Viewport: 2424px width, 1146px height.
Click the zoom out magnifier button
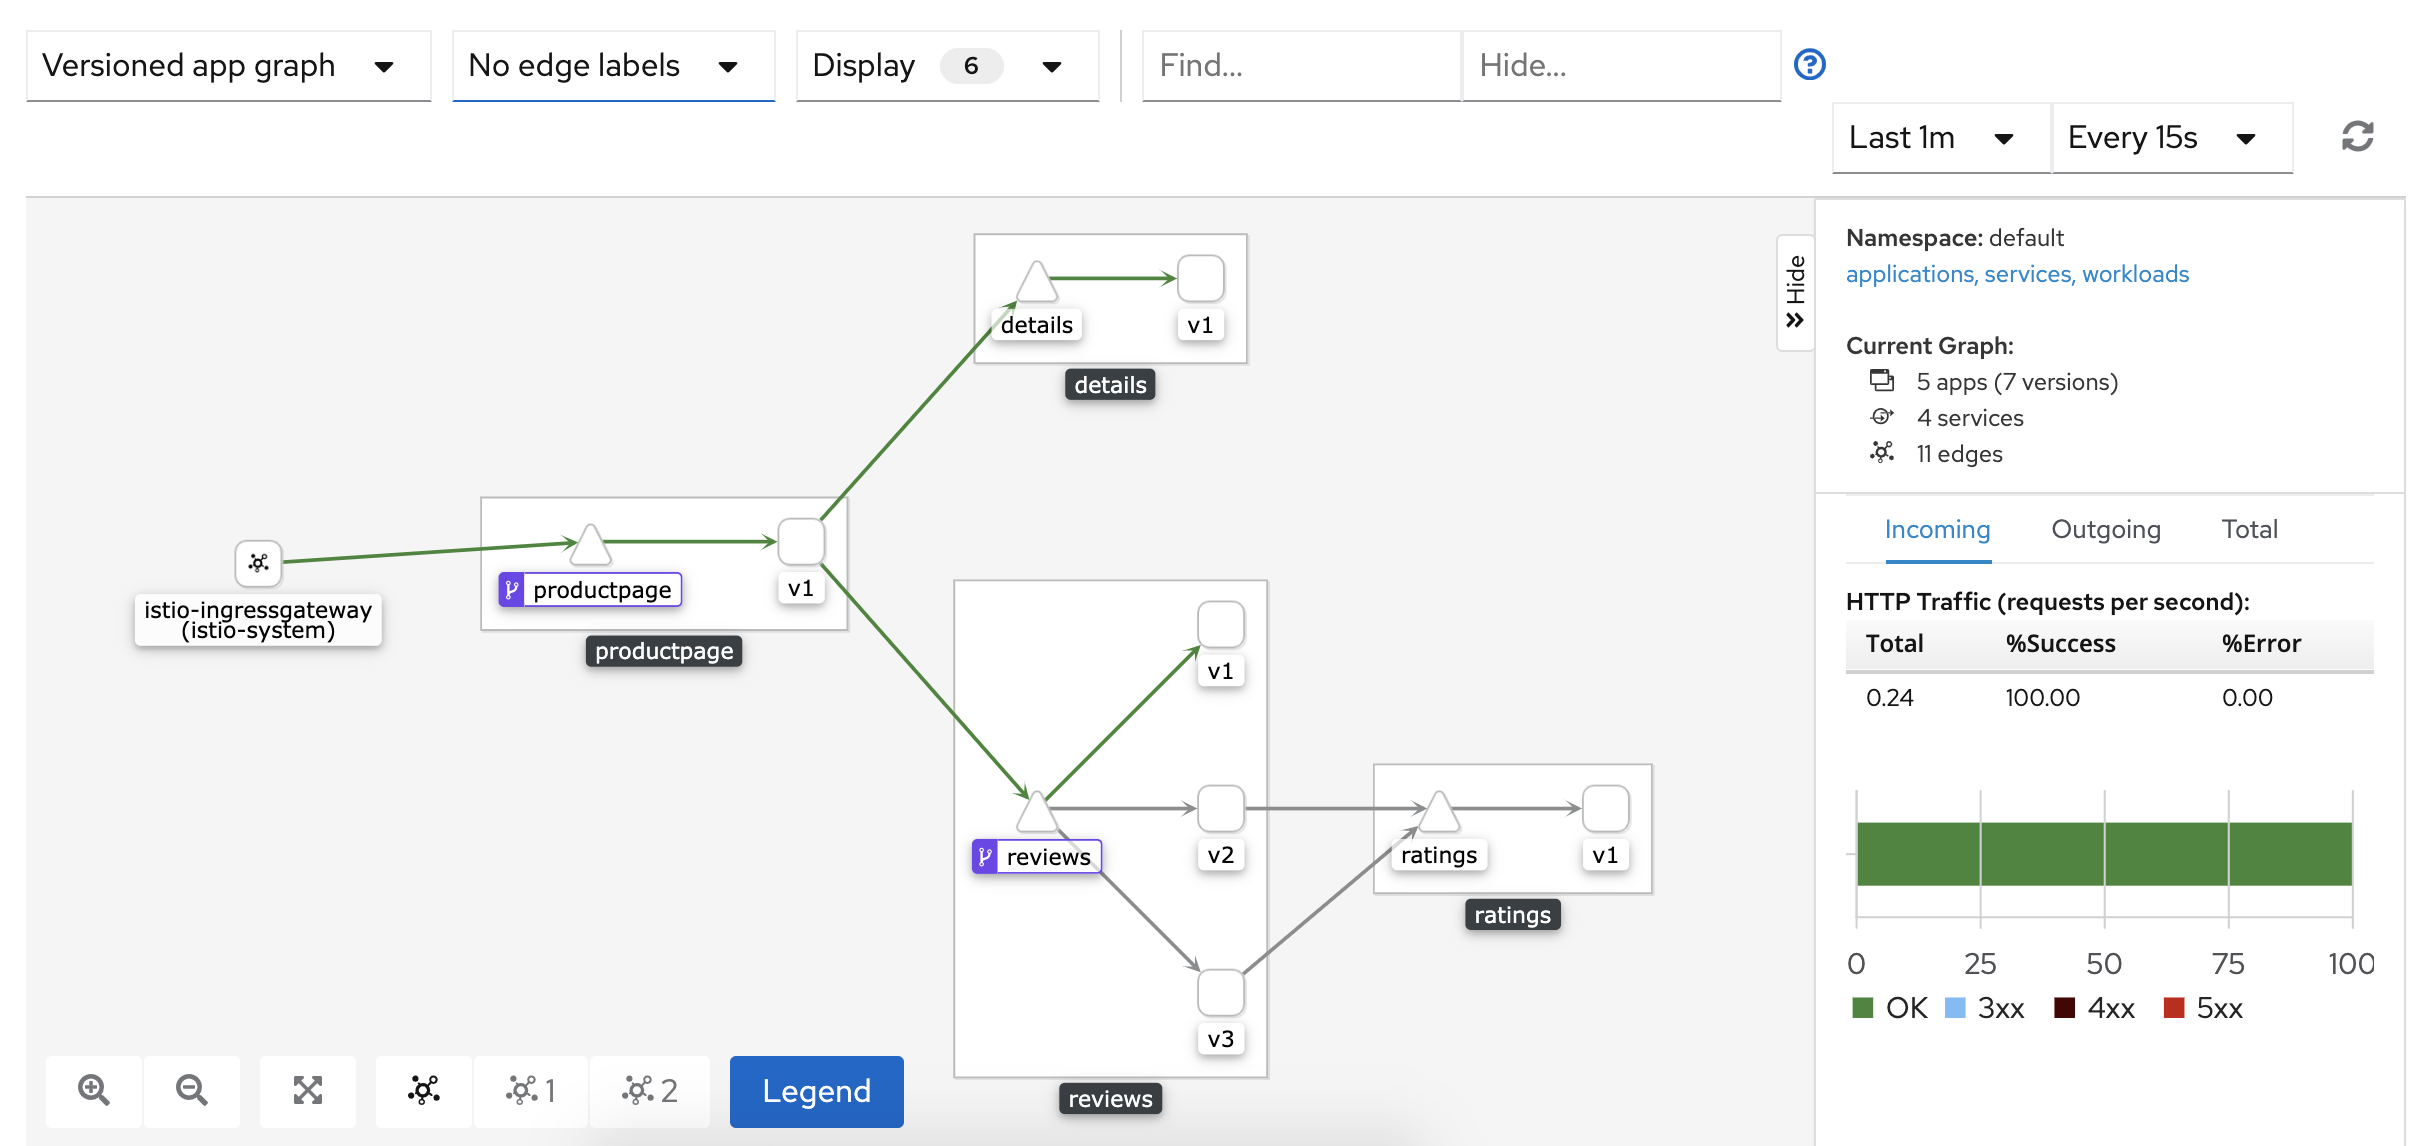click(191, 1090)
